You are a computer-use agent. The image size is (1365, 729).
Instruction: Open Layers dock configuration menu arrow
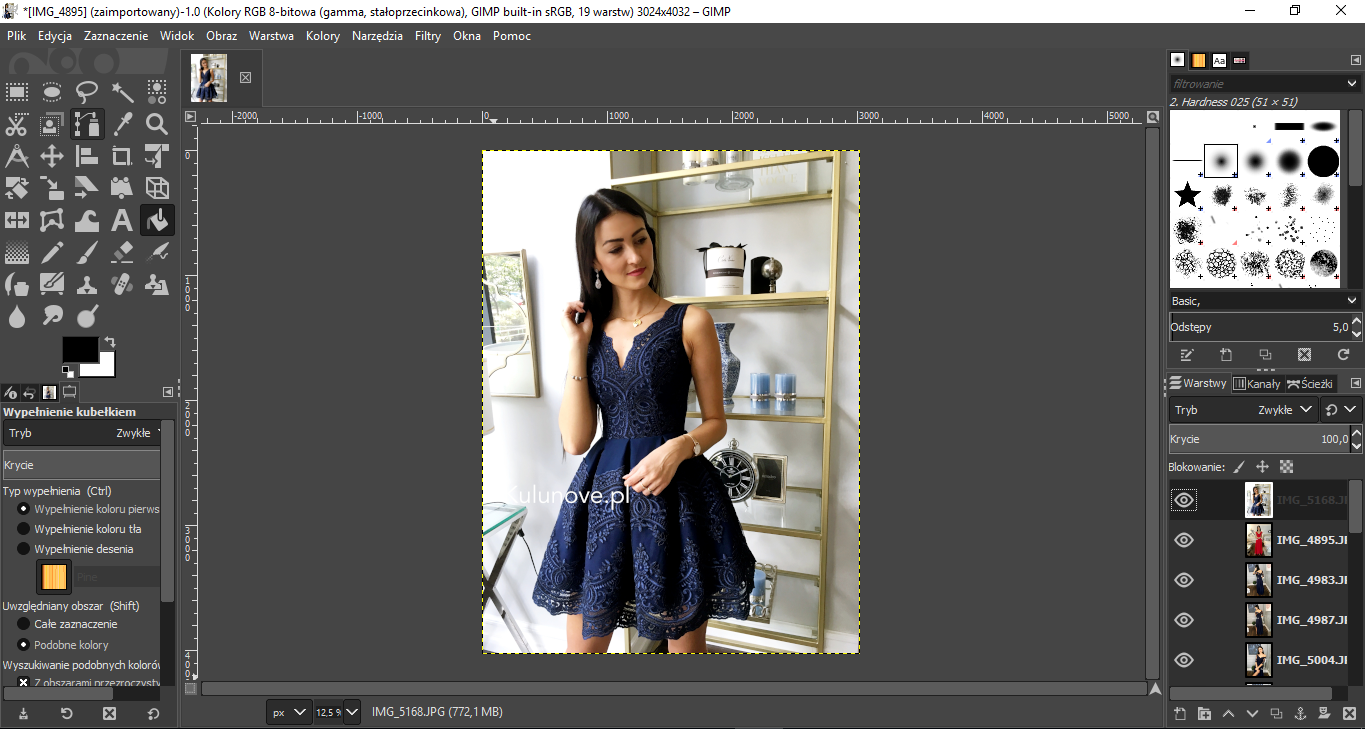point(1355,383)
